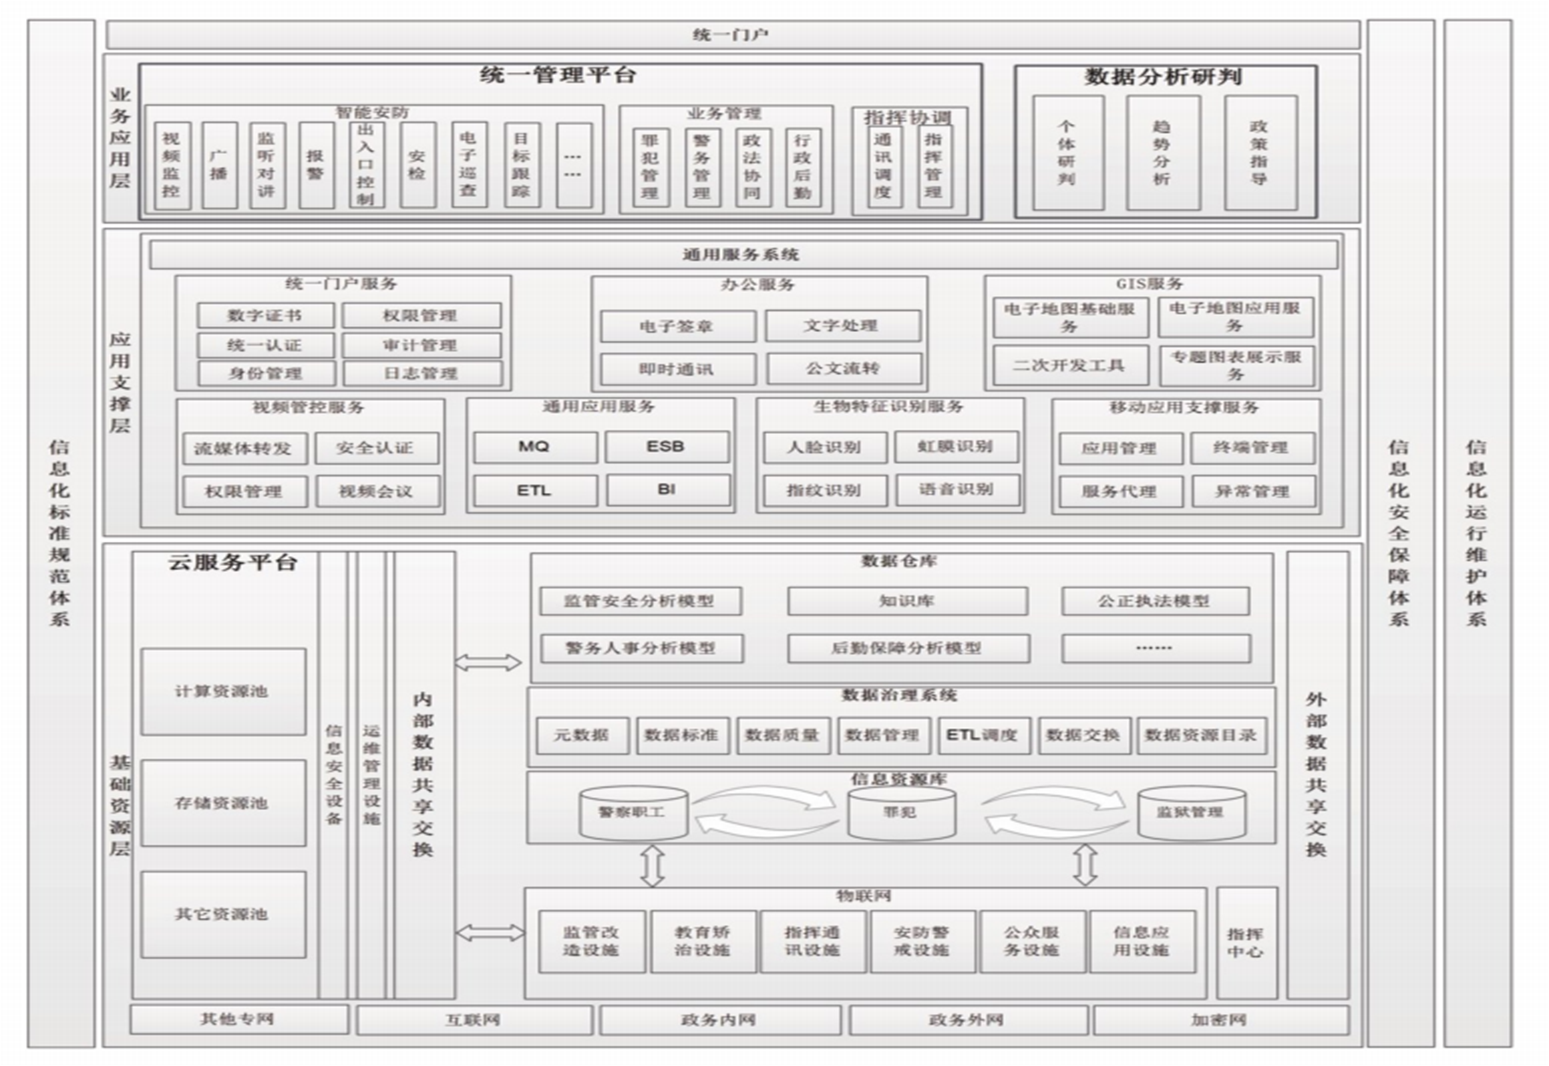Click the ESB service box
This screenshot has width=1549, height=1066.
(665, 447)
